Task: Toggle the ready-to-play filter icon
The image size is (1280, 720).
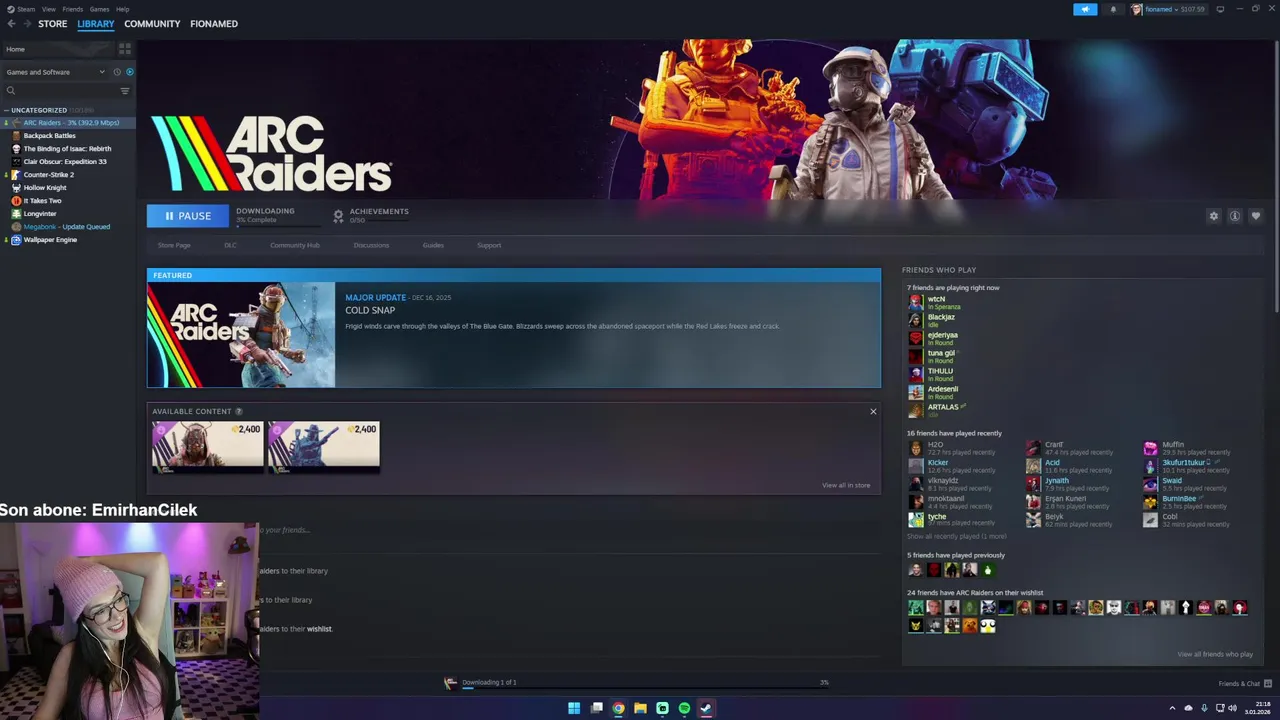Action: pyautogui.click(x=129, y=72)
